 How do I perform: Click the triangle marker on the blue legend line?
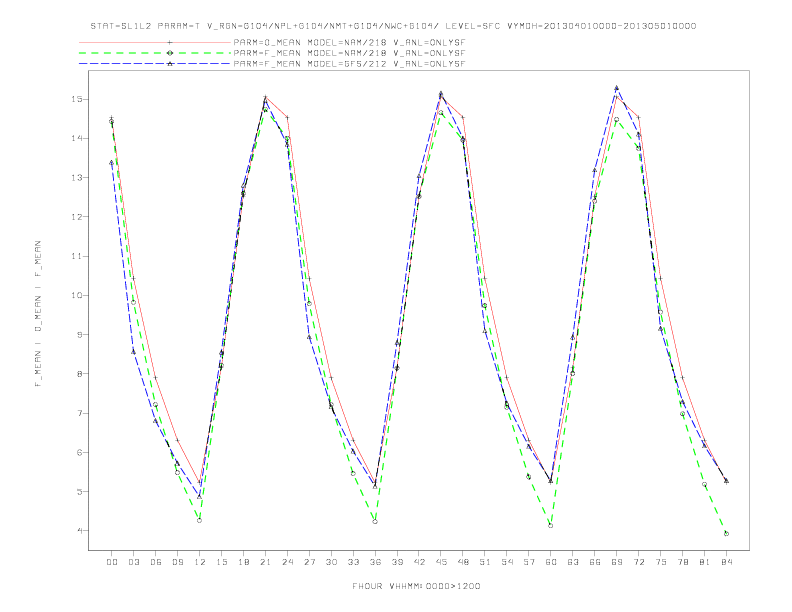pos(170,64)
